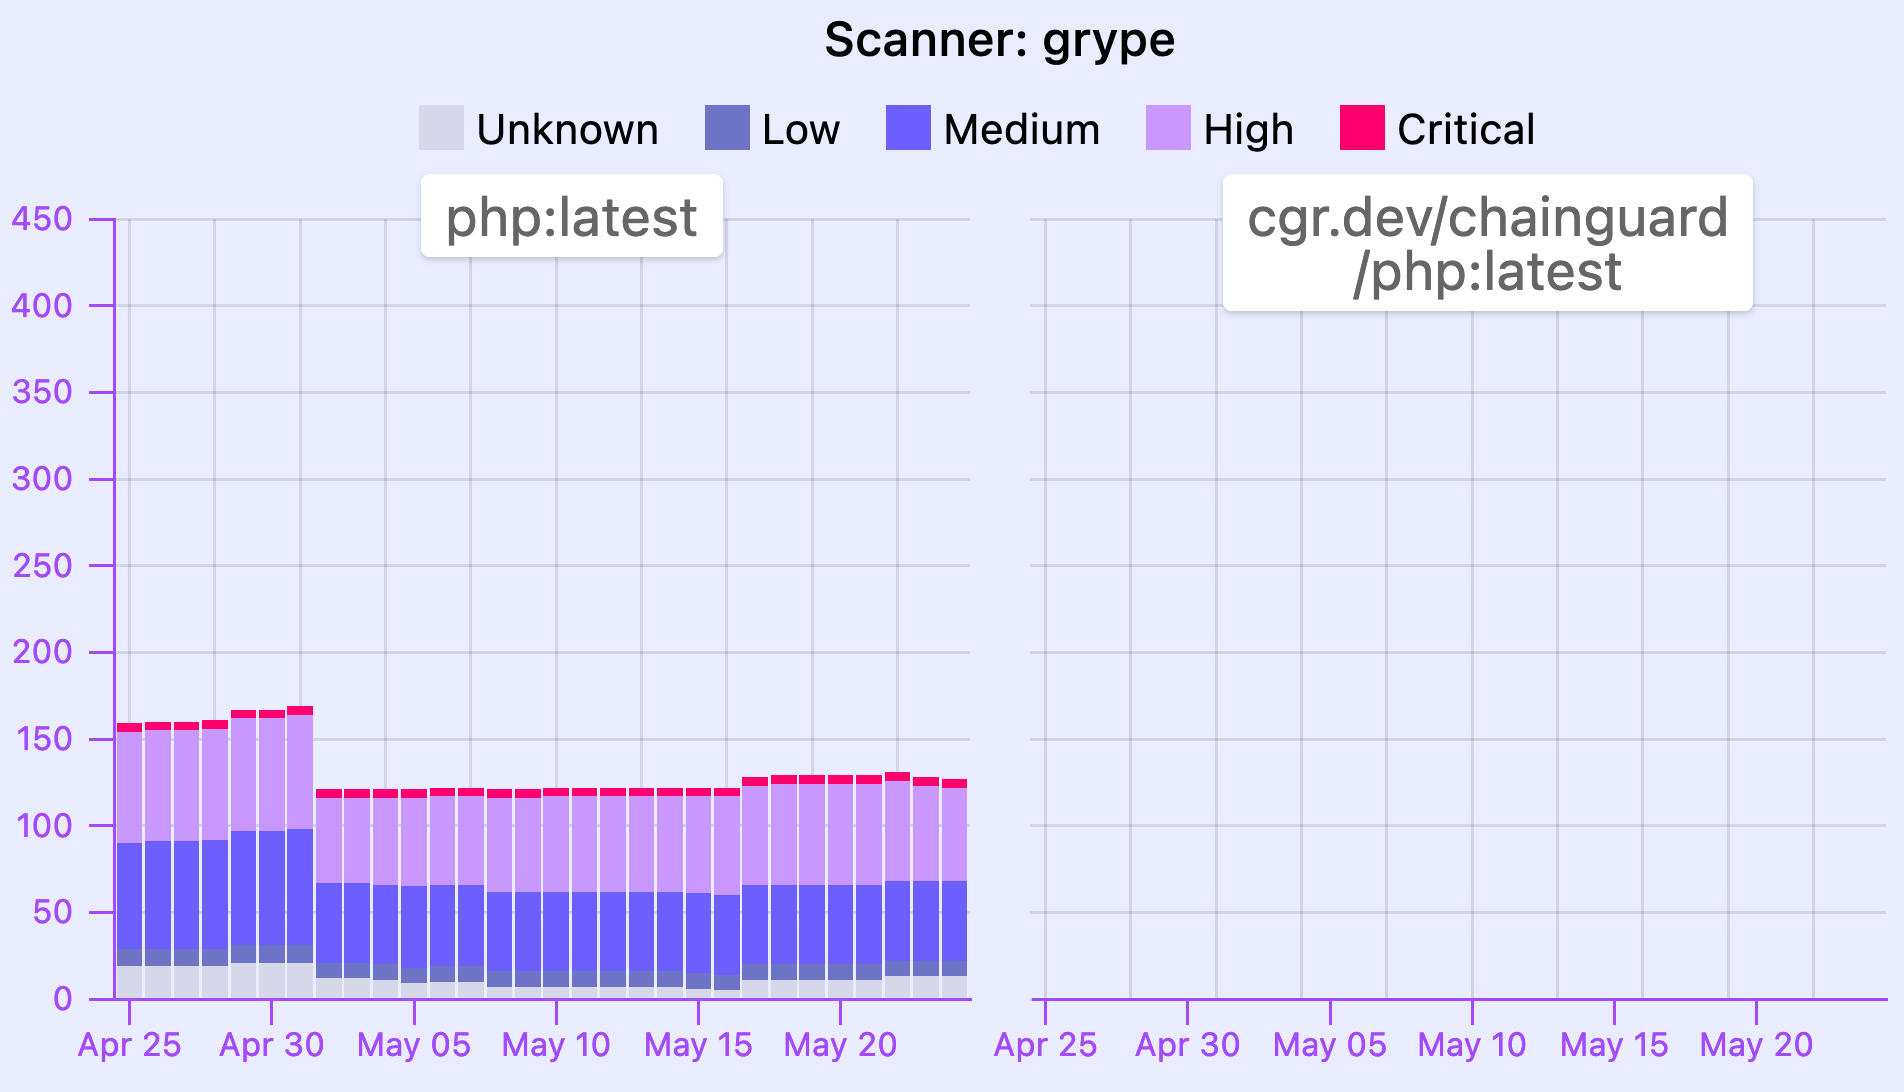Click the May 15 stacked bar in php:latest
This screenshot has height=1092, width=1904.
[x=698, y=893]
